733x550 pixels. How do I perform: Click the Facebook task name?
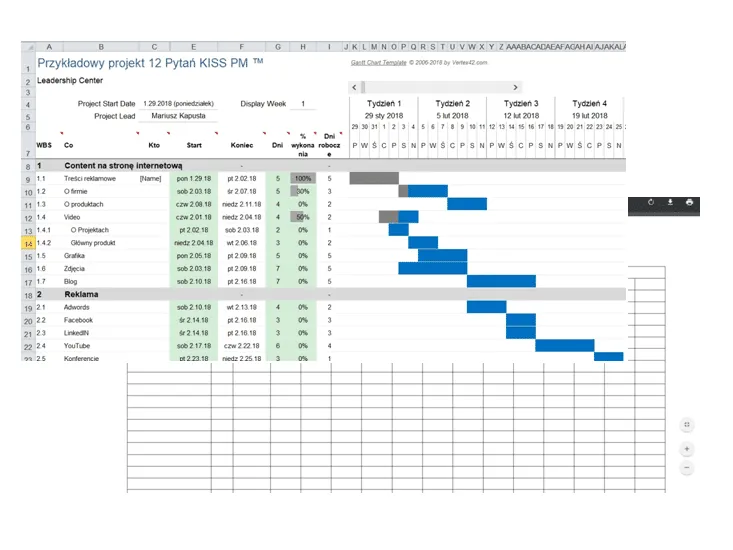[x=79, y=320]
